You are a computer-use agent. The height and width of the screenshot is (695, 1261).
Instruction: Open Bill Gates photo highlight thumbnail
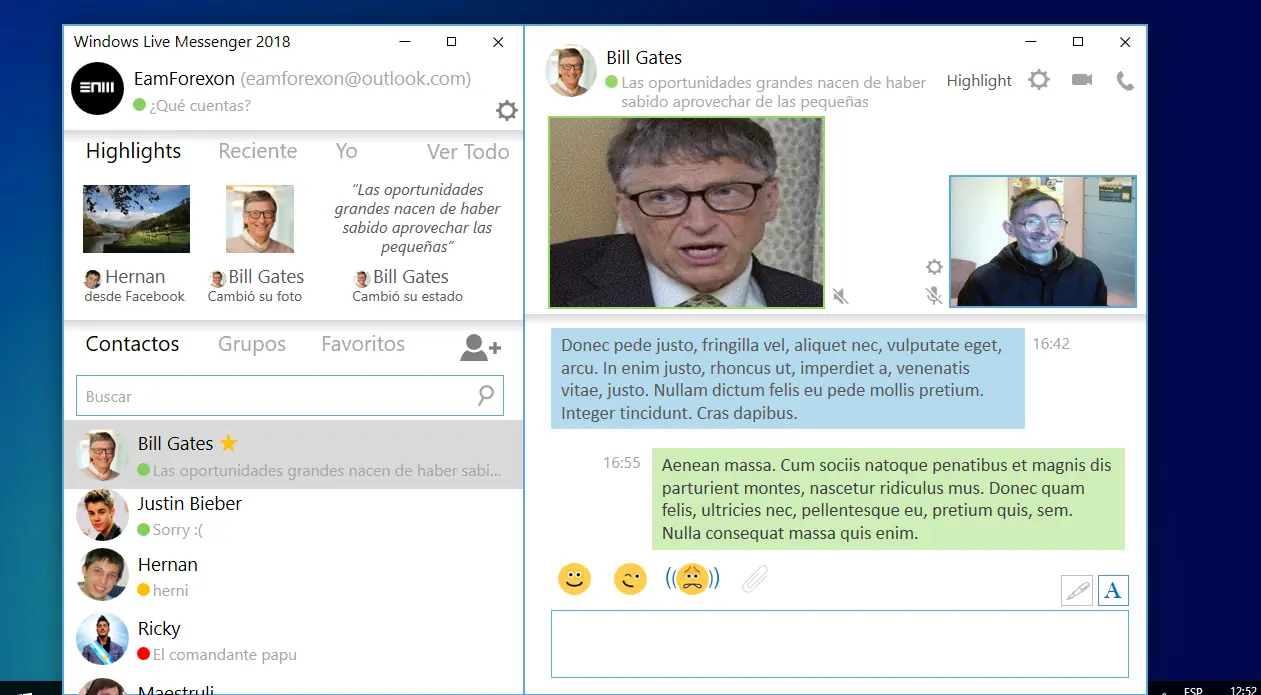coord(260,219)
